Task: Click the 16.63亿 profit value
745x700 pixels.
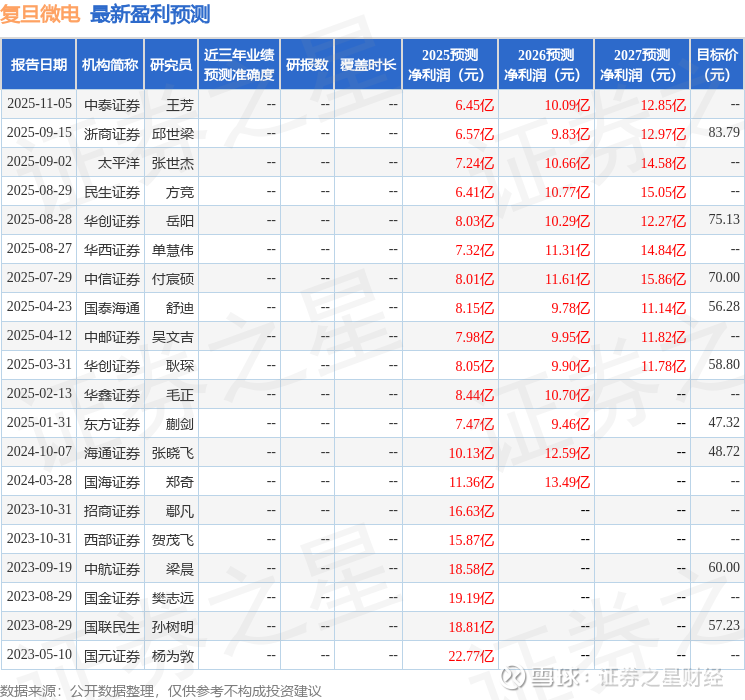Action: tap(471, 511)
